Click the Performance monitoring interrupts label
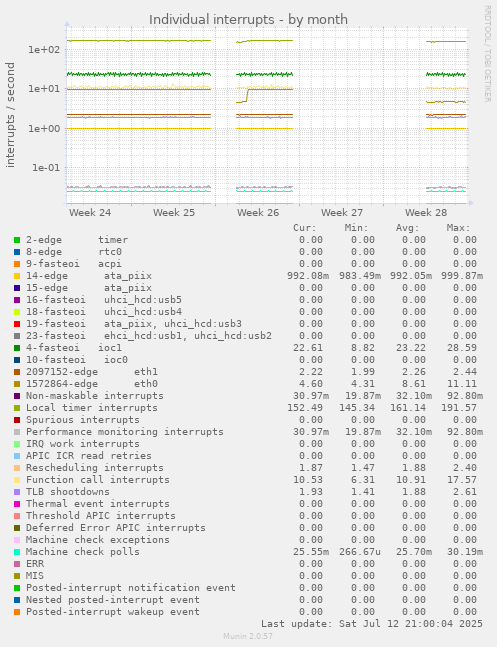 click(x=125, y=432)
